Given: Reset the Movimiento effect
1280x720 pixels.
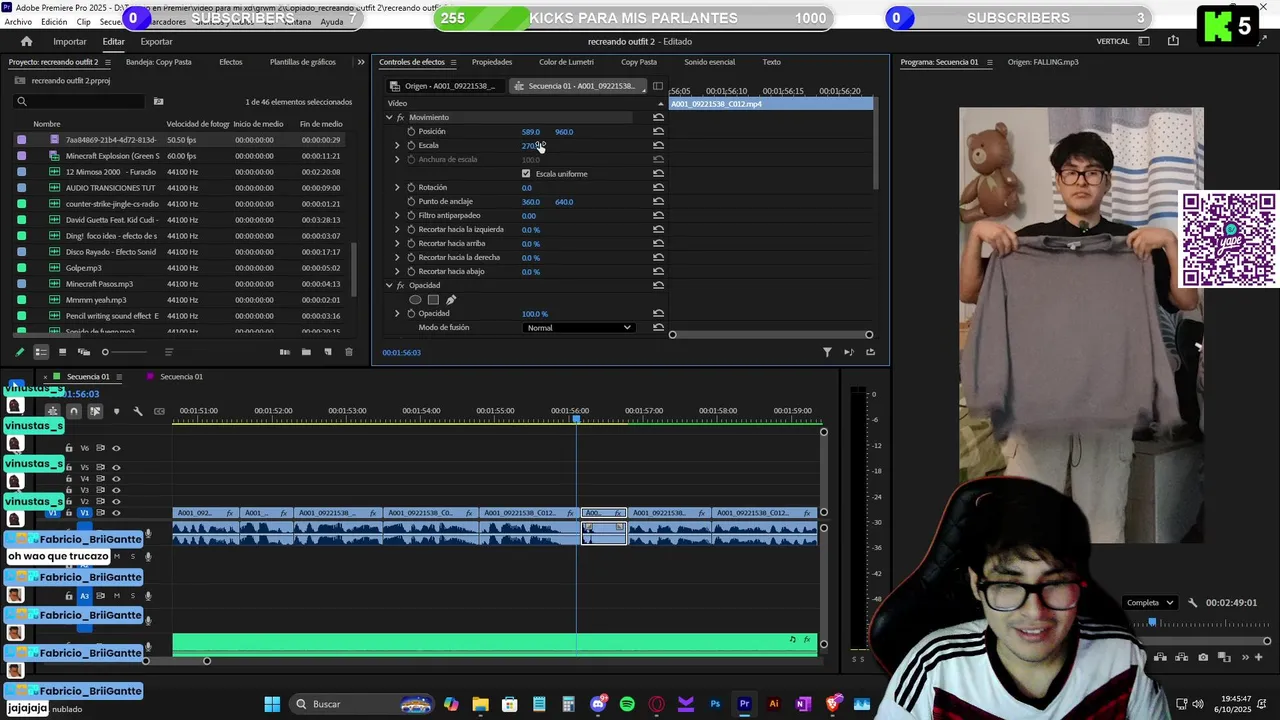Looking at the screenshot, I should [x=658, y=117].
